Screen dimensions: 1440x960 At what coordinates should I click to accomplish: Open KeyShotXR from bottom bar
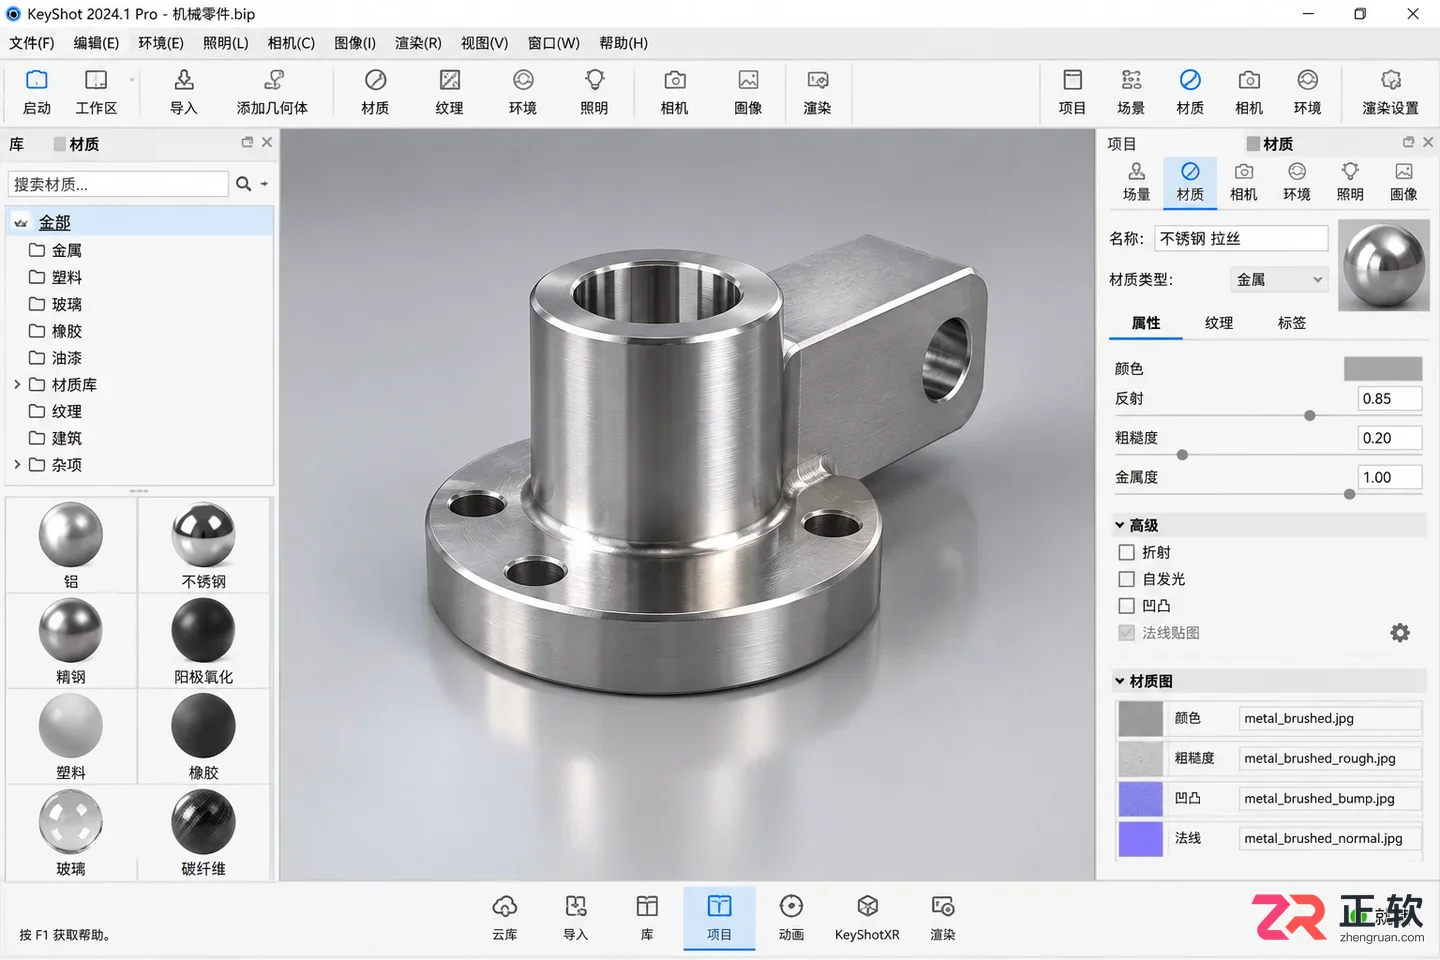click(x=867, y=918)
